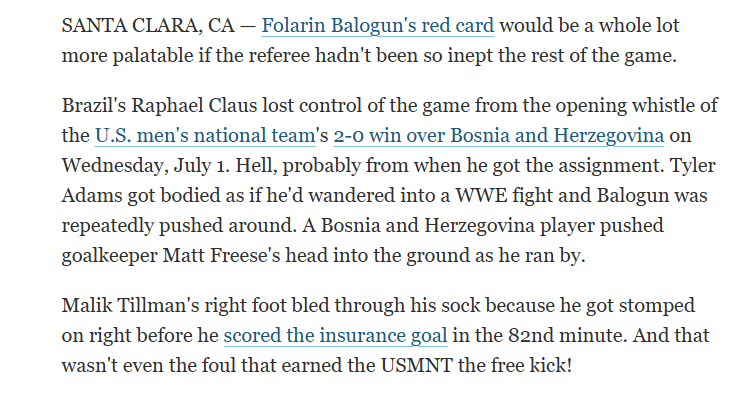744x395 pixels.
Task: Open the U.S. men's national team link
Action: [x=205, y=136]
